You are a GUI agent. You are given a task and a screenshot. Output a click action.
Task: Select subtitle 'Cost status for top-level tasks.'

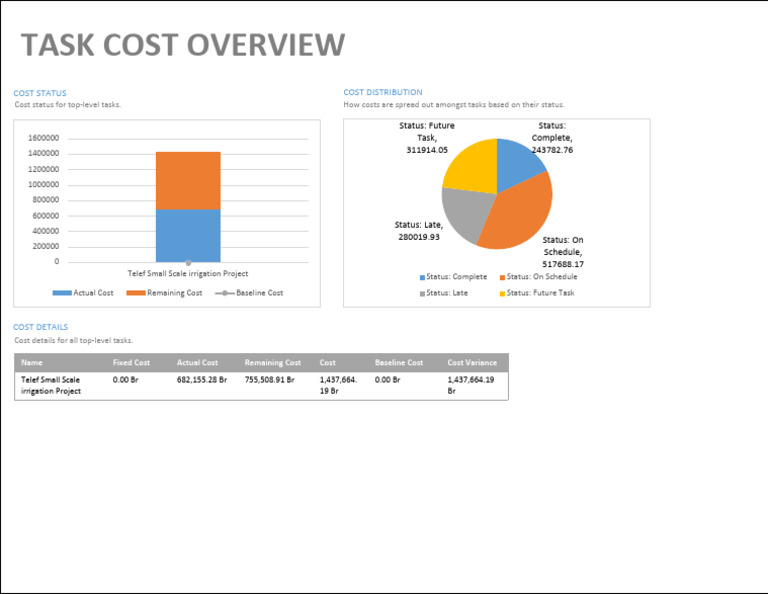[68, 104]
